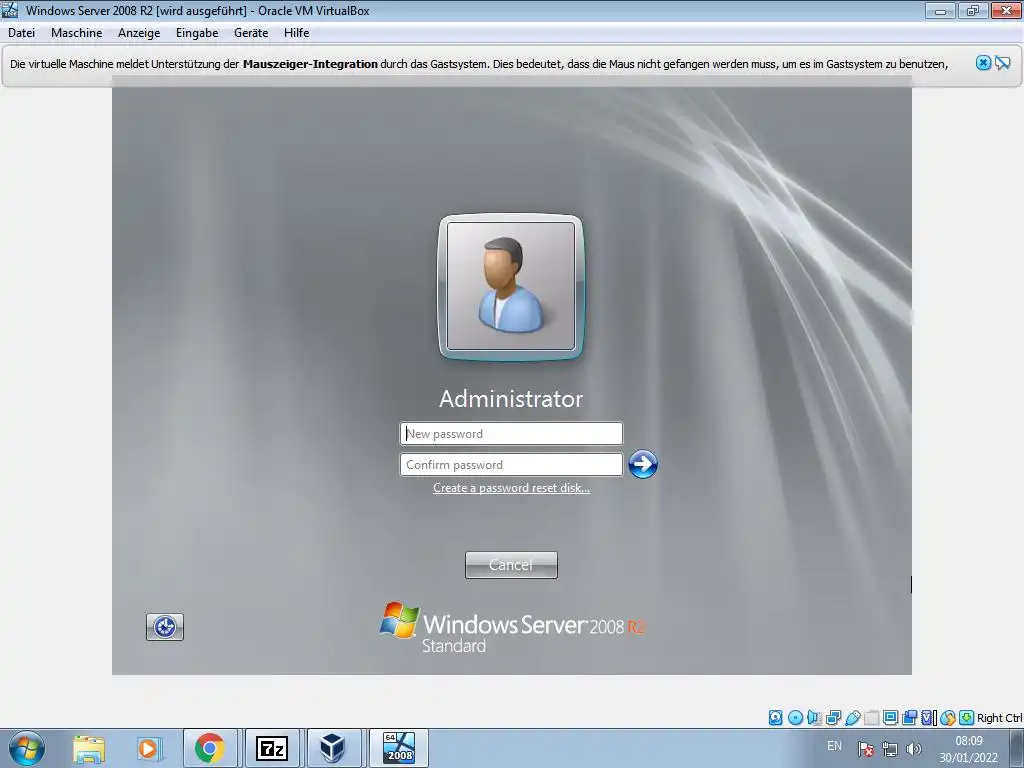
Task: Open the Maschine menu
Action: (76, 33)
